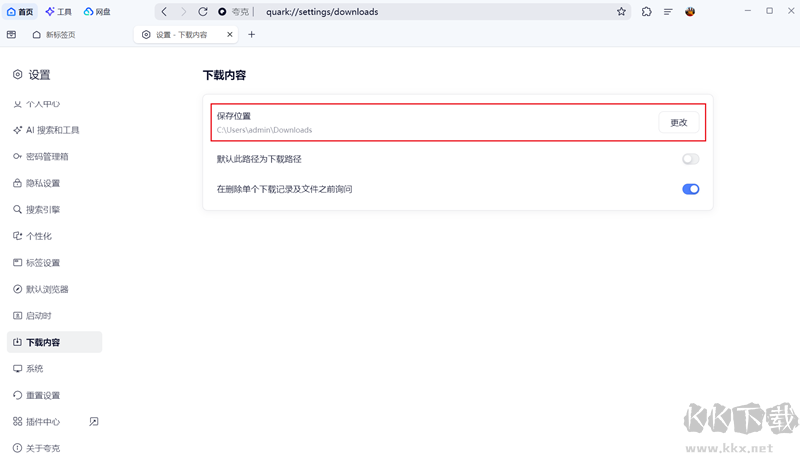
Task: Open 网盘 cloud drive
Action: click(x=97, y=12)
